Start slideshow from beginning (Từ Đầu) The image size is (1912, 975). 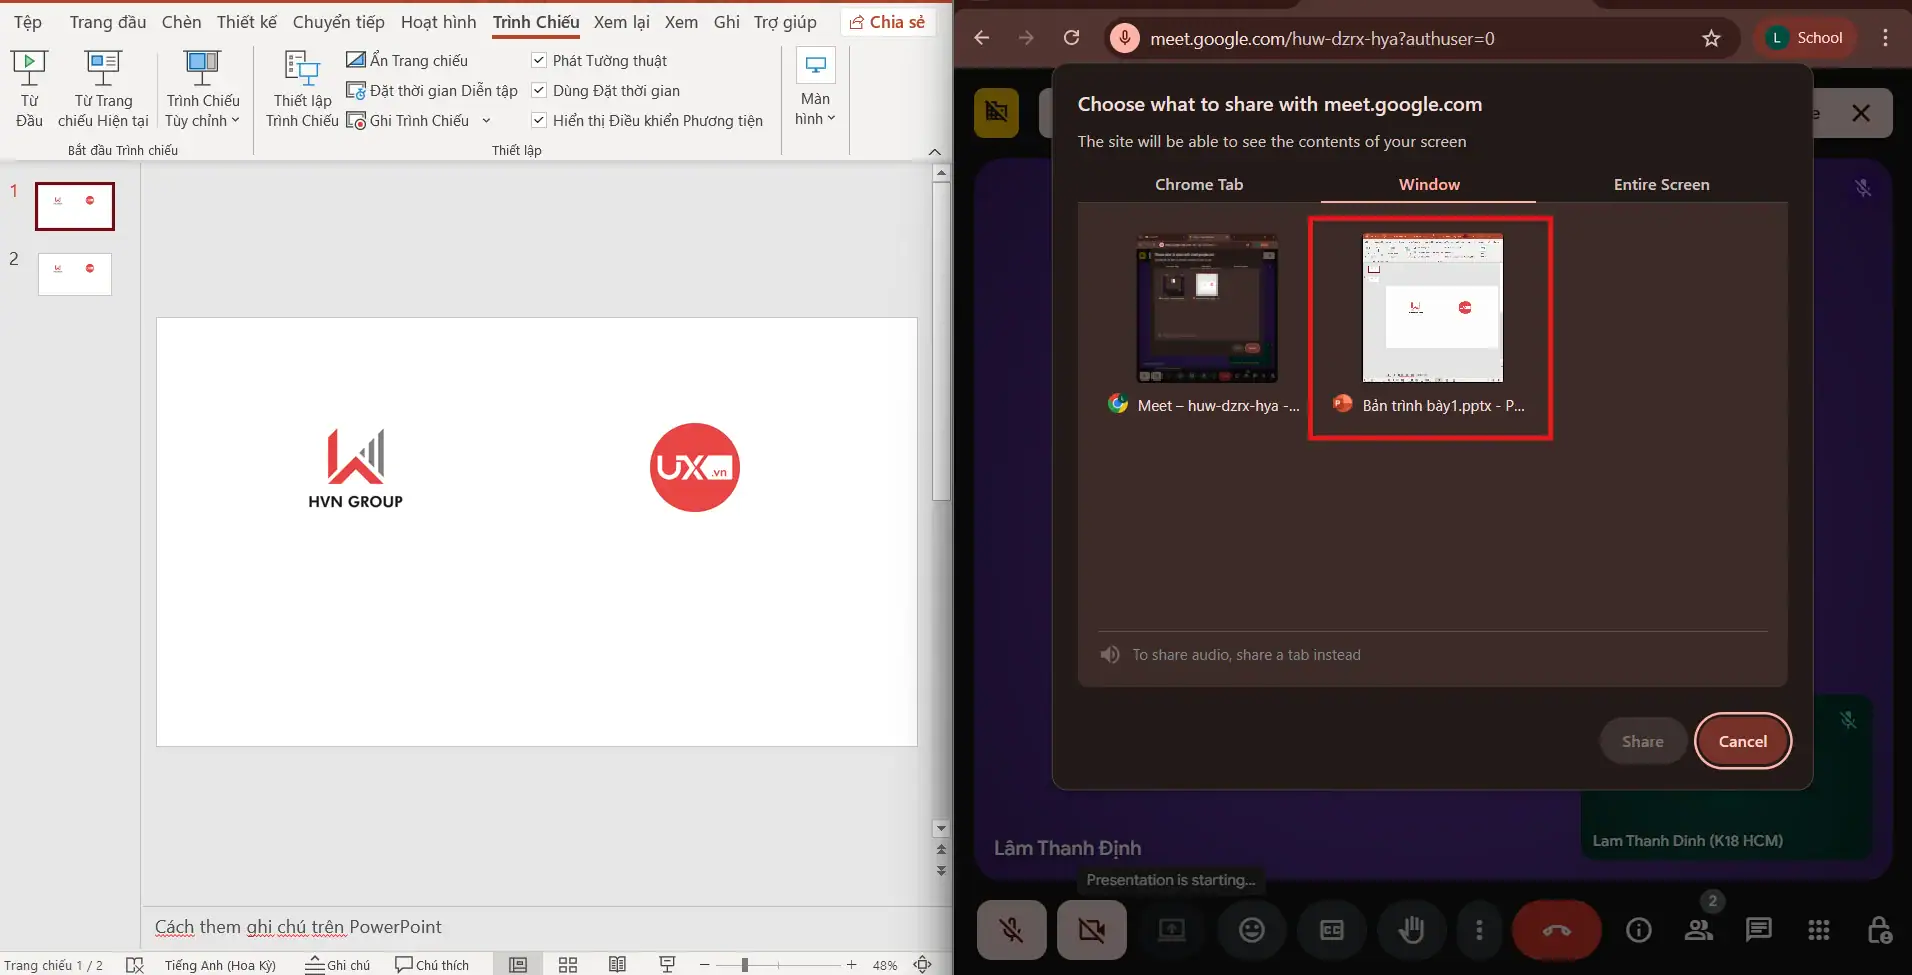29,89
